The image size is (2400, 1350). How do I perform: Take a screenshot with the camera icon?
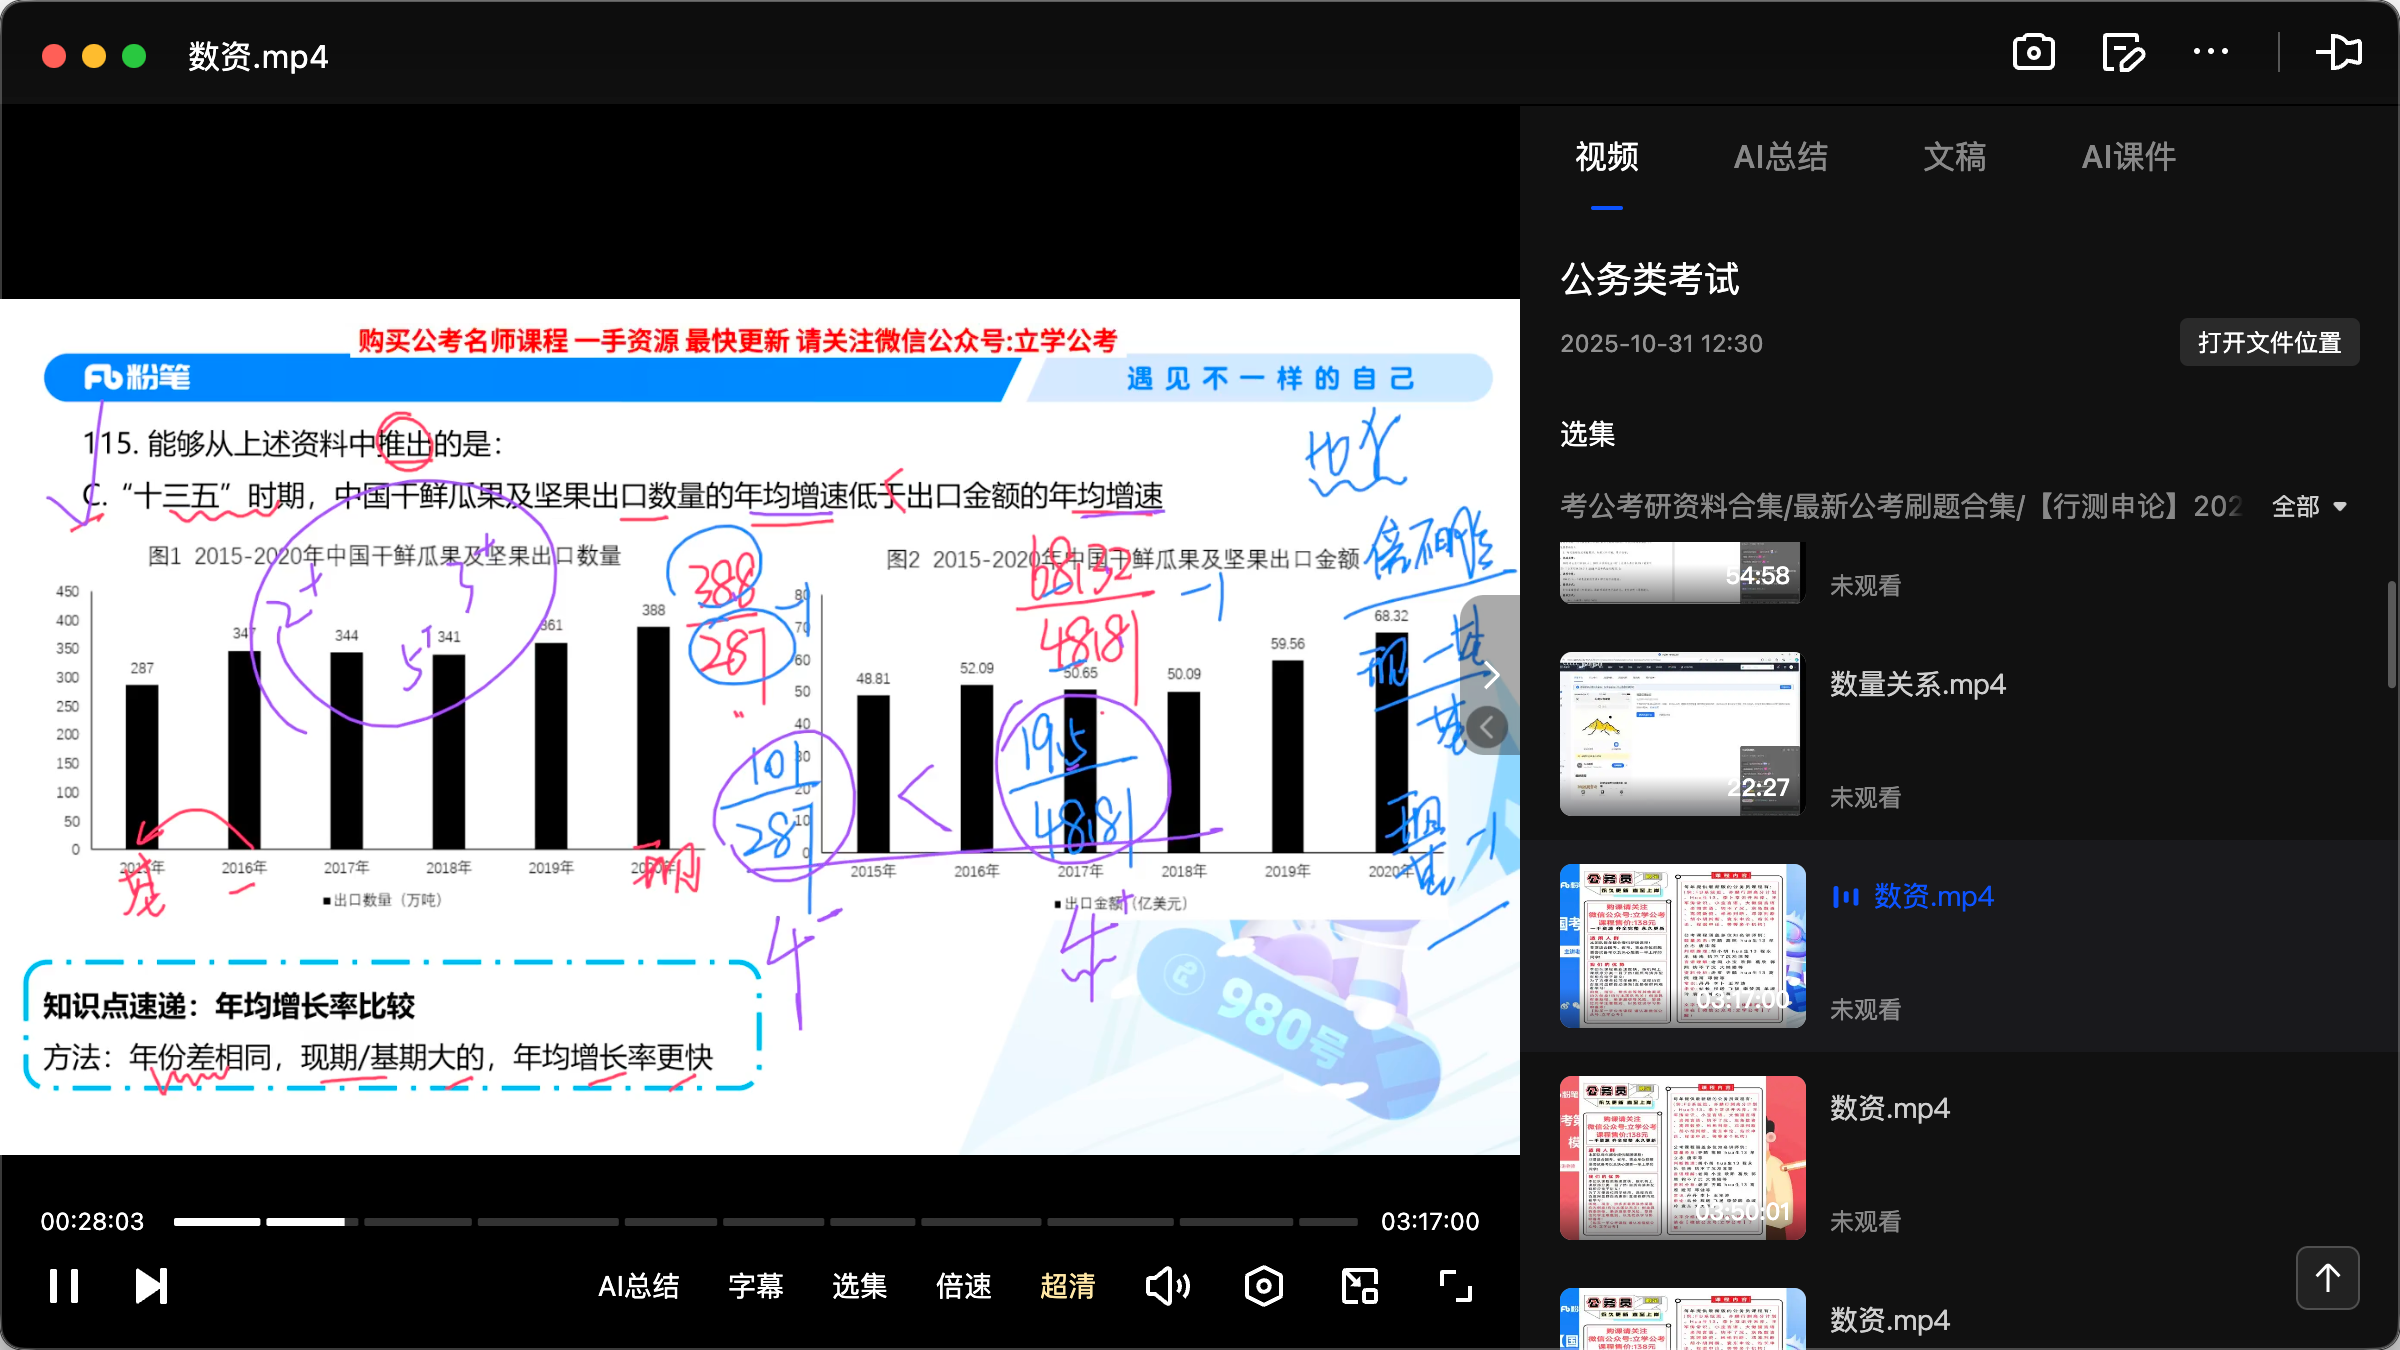(2035, 52)
